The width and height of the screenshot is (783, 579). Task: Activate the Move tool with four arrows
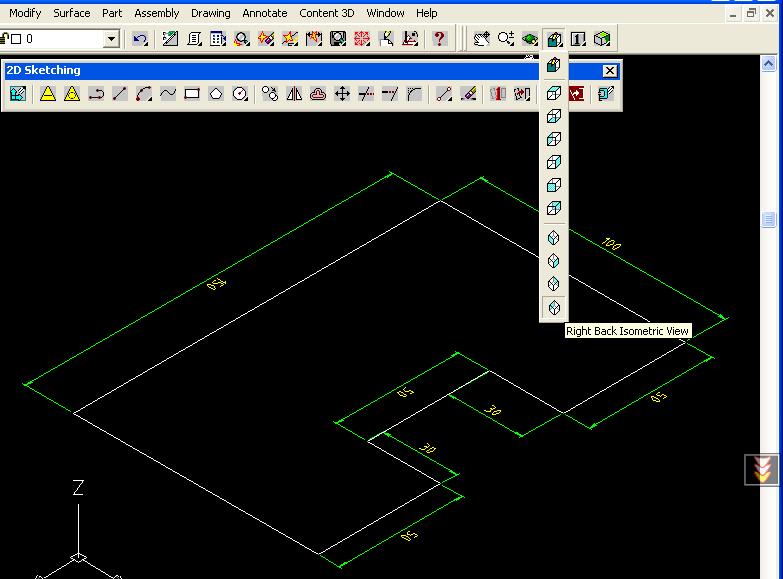point(342,94)
